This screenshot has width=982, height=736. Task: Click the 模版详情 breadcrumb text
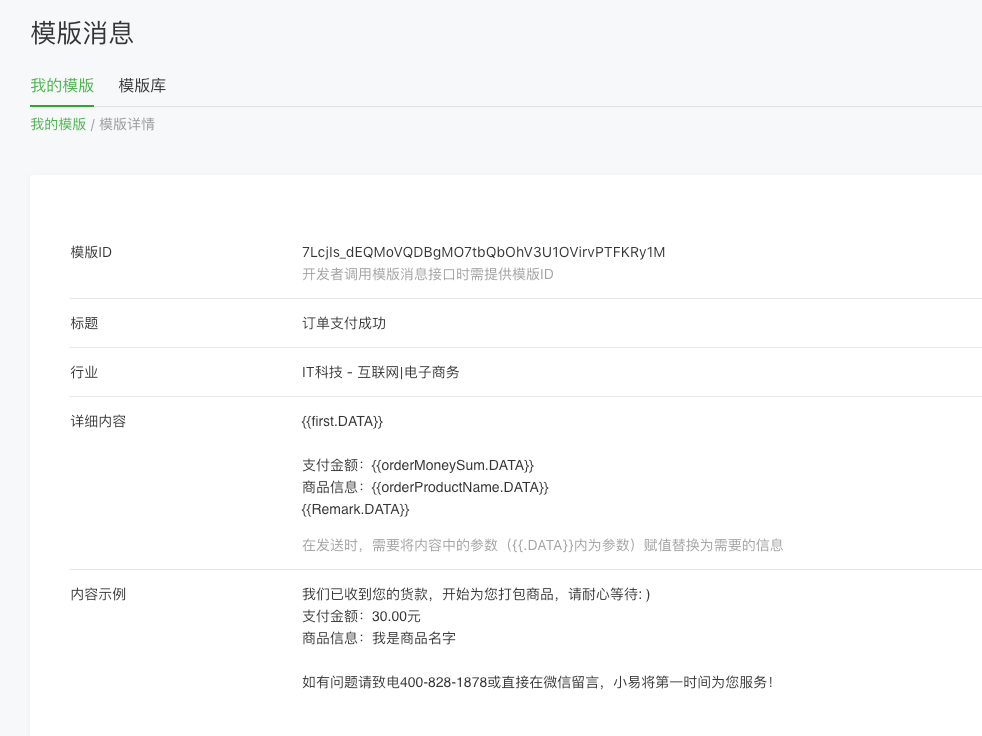point(127,124)
